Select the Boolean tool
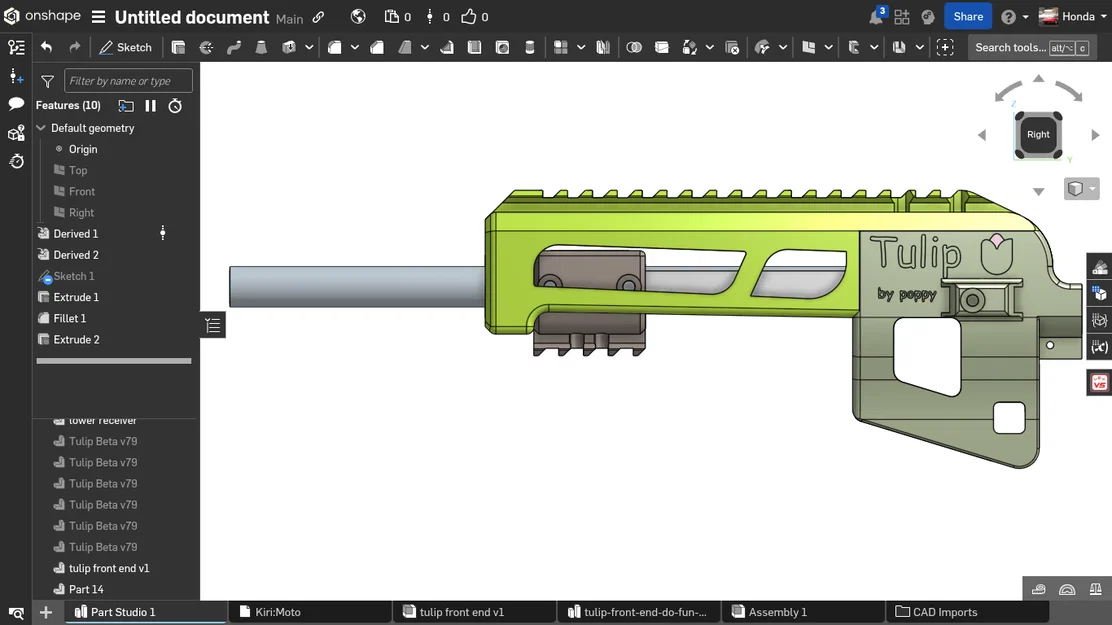Image resolution: width=1112 pixels, height=625 pixels. [634, 48]
